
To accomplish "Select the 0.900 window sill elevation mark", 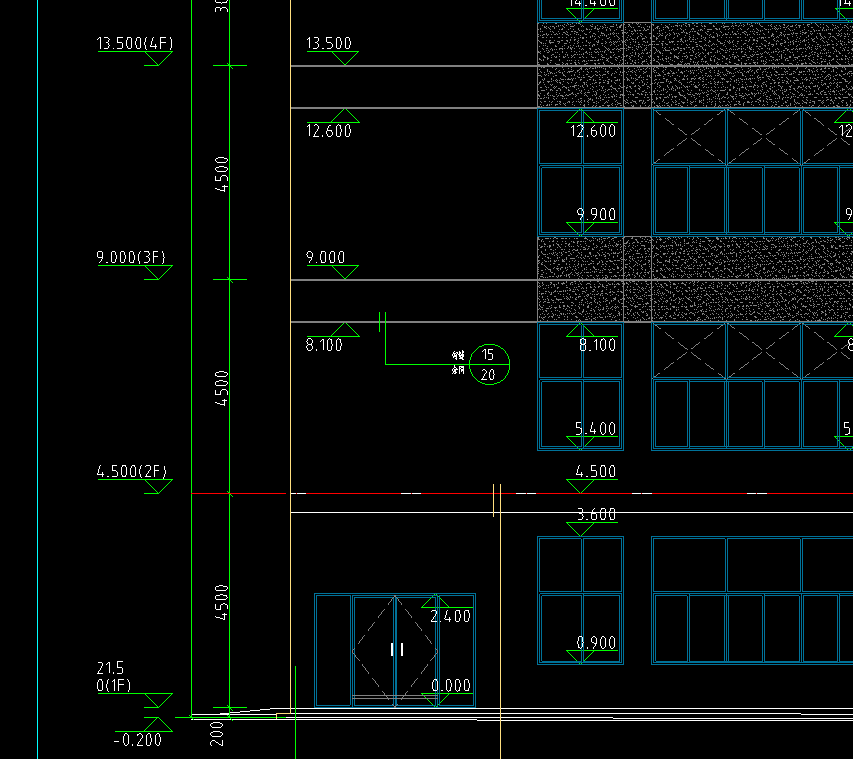I will (x=596, y=643).
